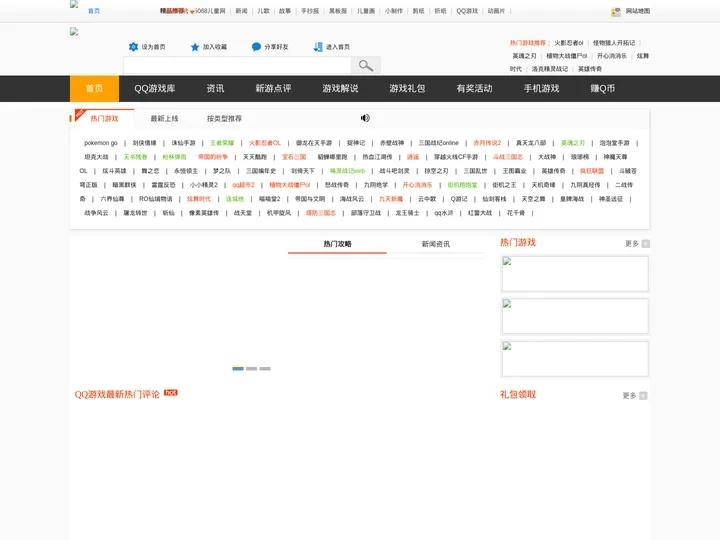
Task: Open the 游戏礼包 navigation item
Action: pos(407,89)
